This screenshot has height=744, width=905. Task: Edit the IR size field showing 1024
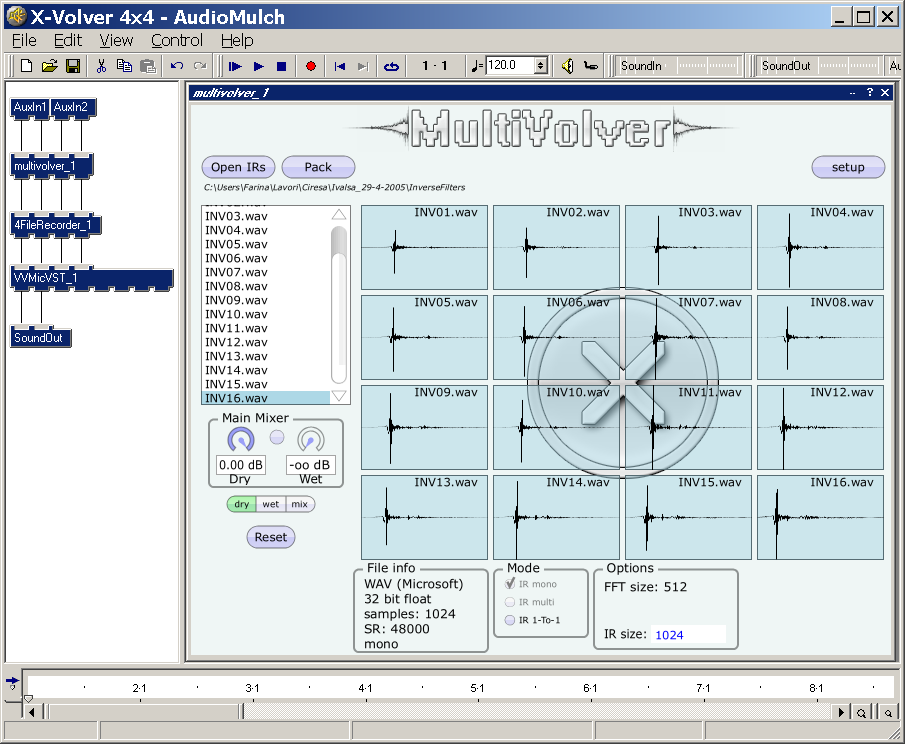688,635
